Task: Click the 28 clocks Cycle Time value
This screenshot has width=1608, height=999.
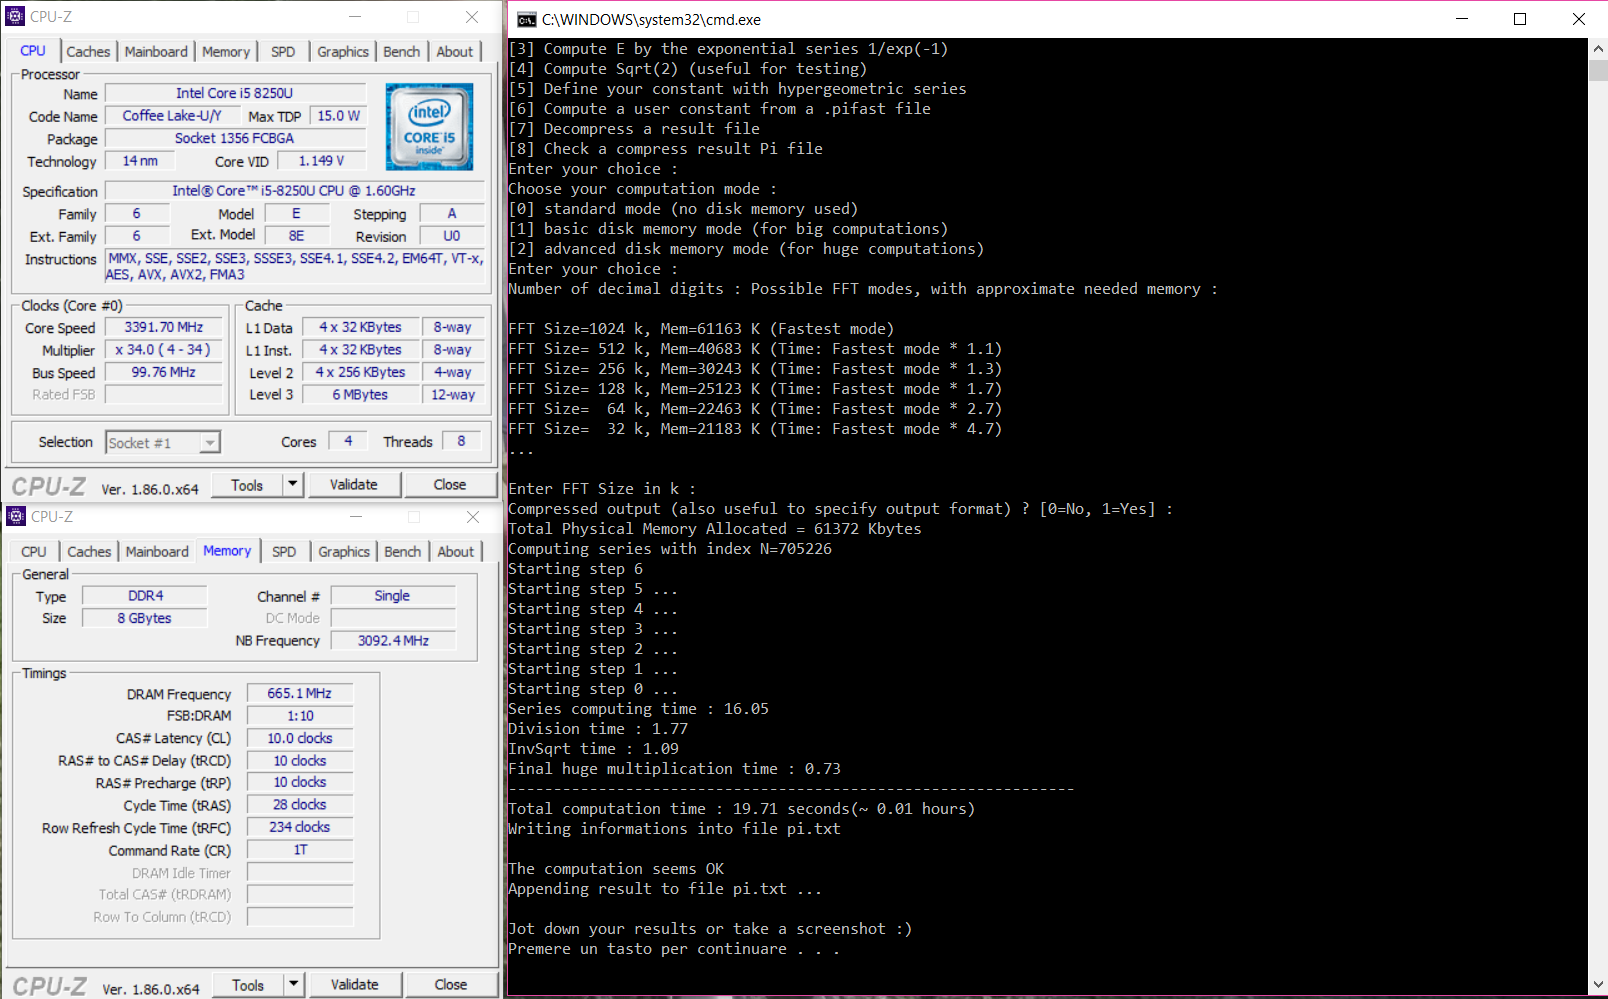Action: [x=300, y=805]
